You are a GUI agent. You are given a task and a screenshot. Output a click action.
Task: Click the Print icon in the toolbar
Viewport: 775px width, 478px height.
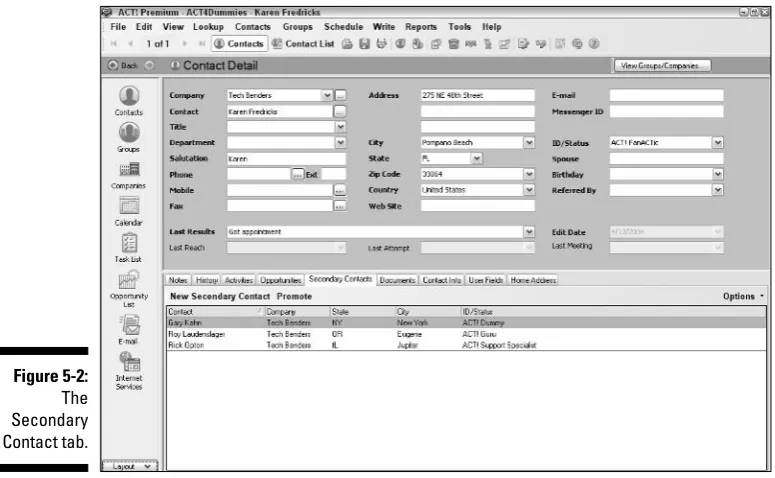coord(347,44)
